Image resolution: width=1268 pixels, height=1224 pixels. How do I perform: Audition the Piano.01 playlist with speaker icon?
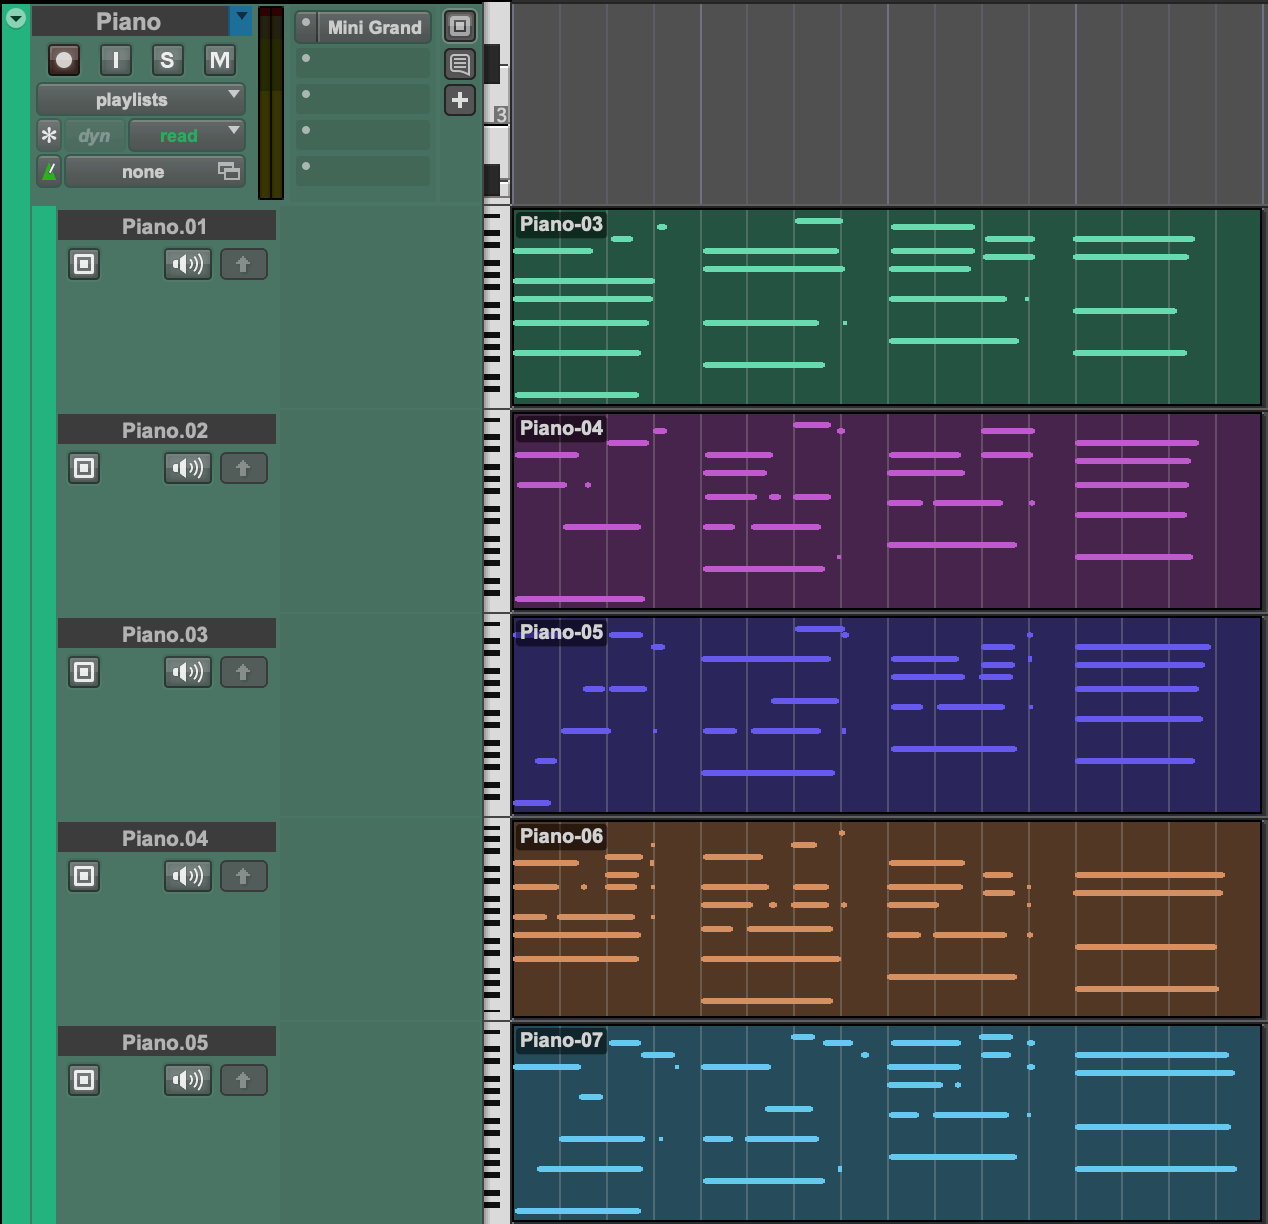[x=188, y=264]
